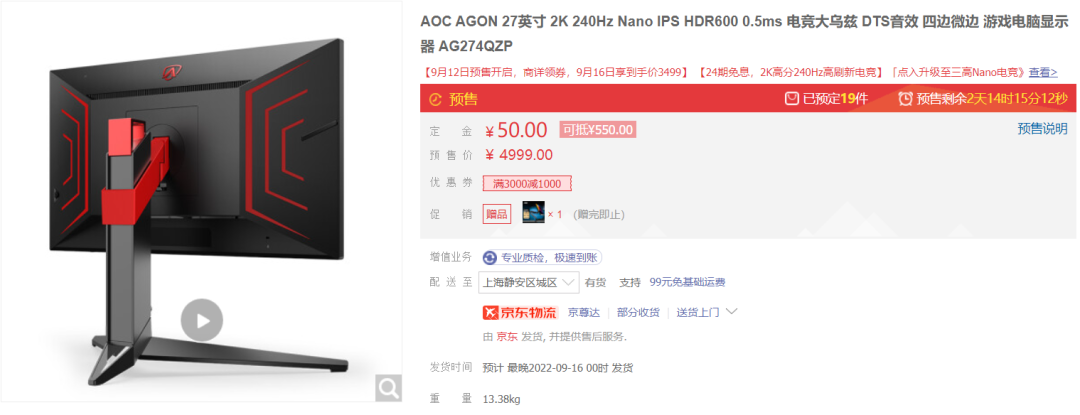
Task: Click the 查看> link in the promo text
Action: click(1043, 72)
